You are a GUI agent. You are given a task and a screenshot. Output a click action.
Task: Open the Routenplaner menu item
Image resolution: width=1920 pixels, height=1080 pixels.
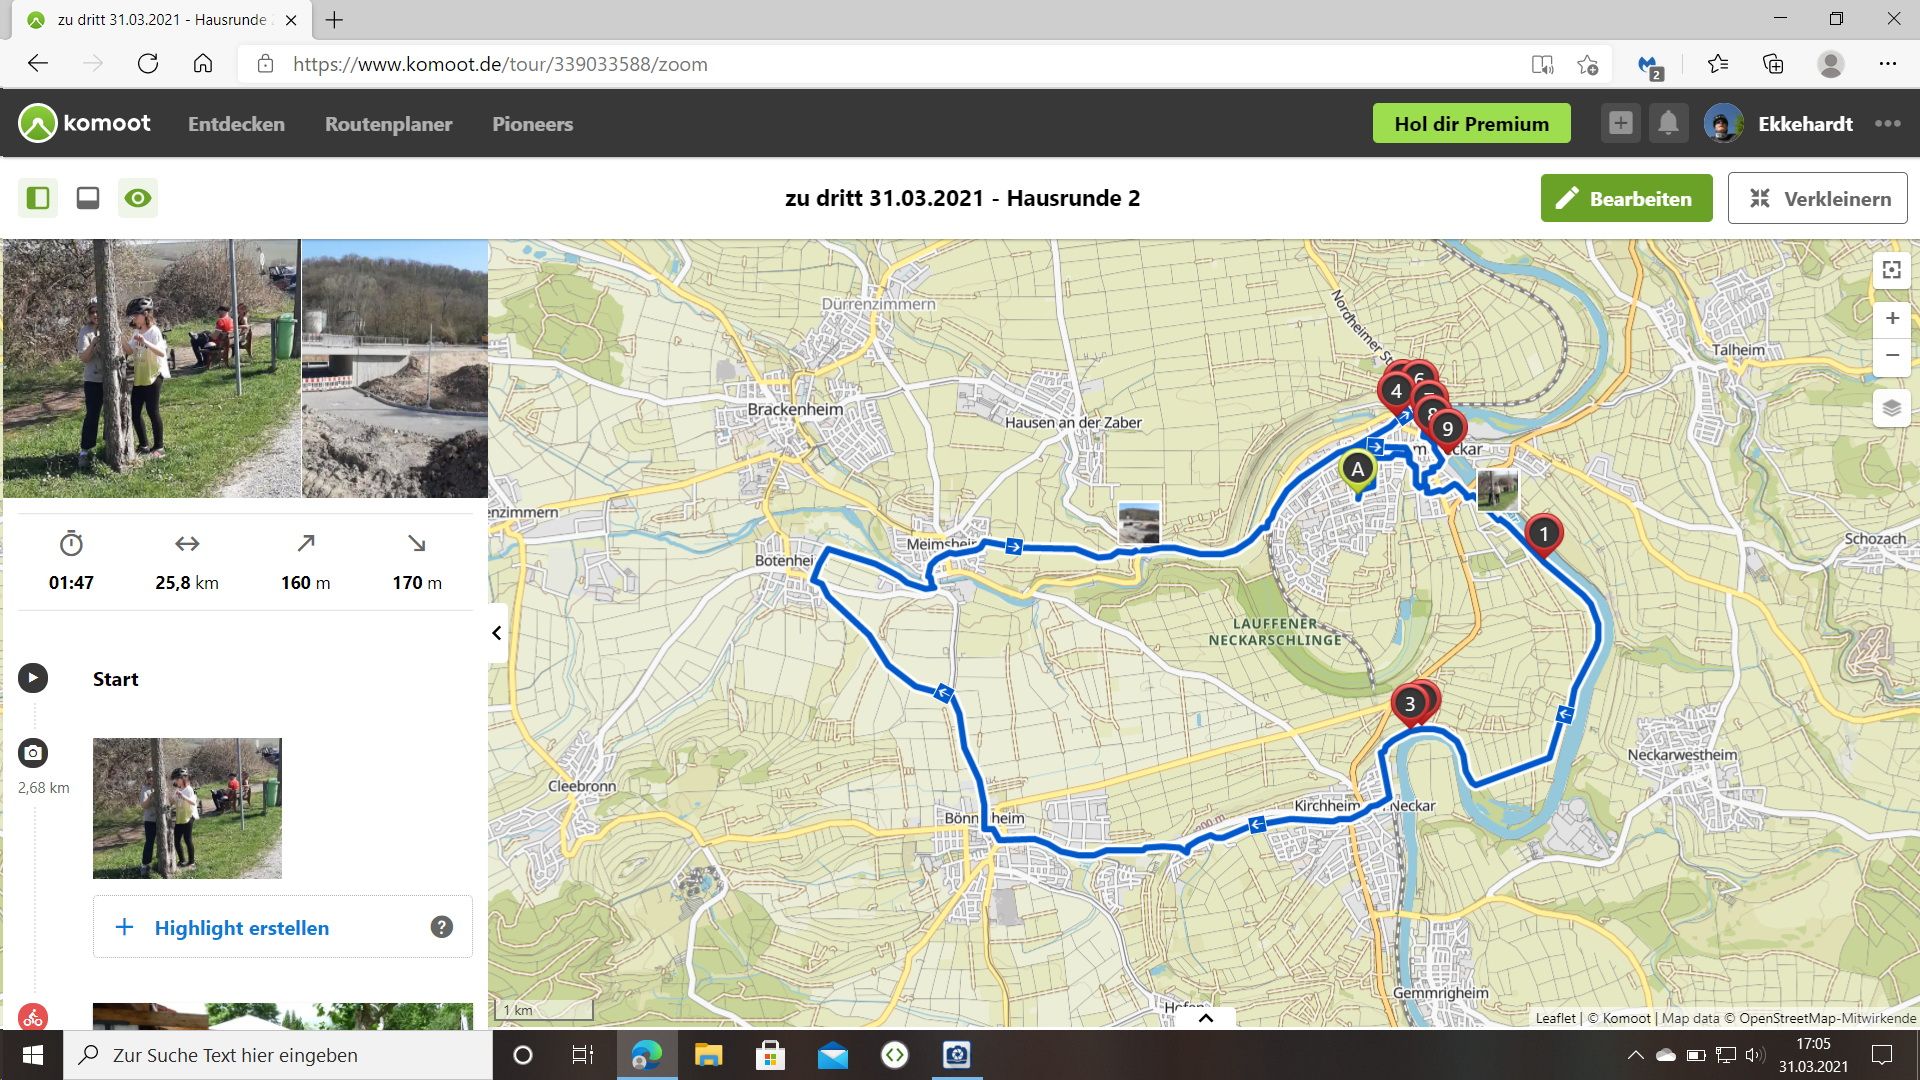click(x=388, y=124)
